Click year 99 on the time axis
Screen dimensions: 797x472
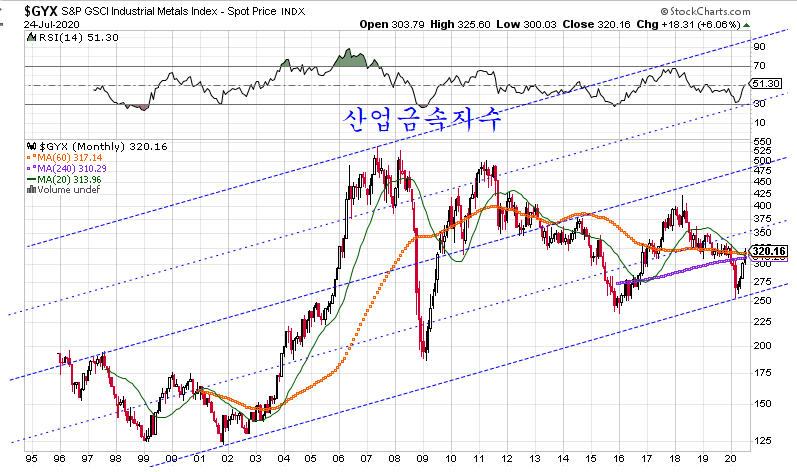(x=143, y=459)
